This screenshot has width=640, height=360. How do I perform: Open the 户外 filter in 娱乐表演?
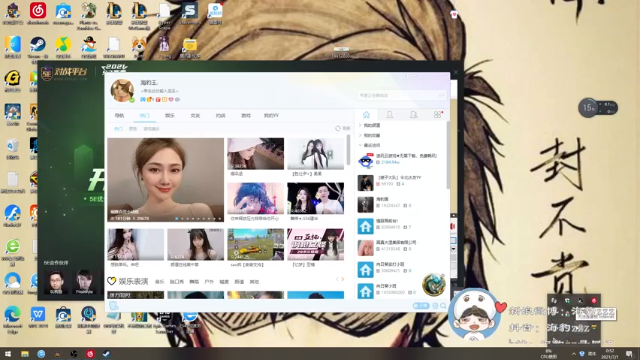(209, 282)
